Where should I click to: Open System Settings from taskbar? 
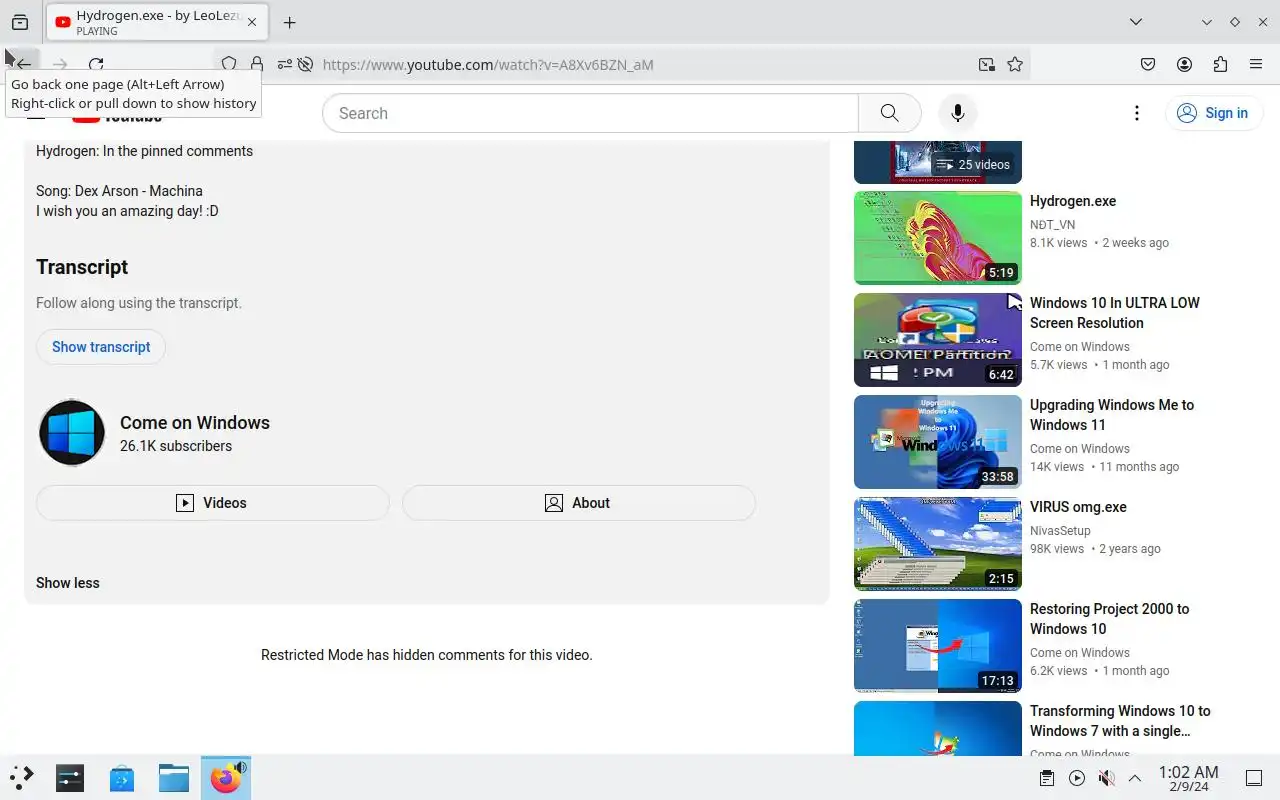pos(70,777)
